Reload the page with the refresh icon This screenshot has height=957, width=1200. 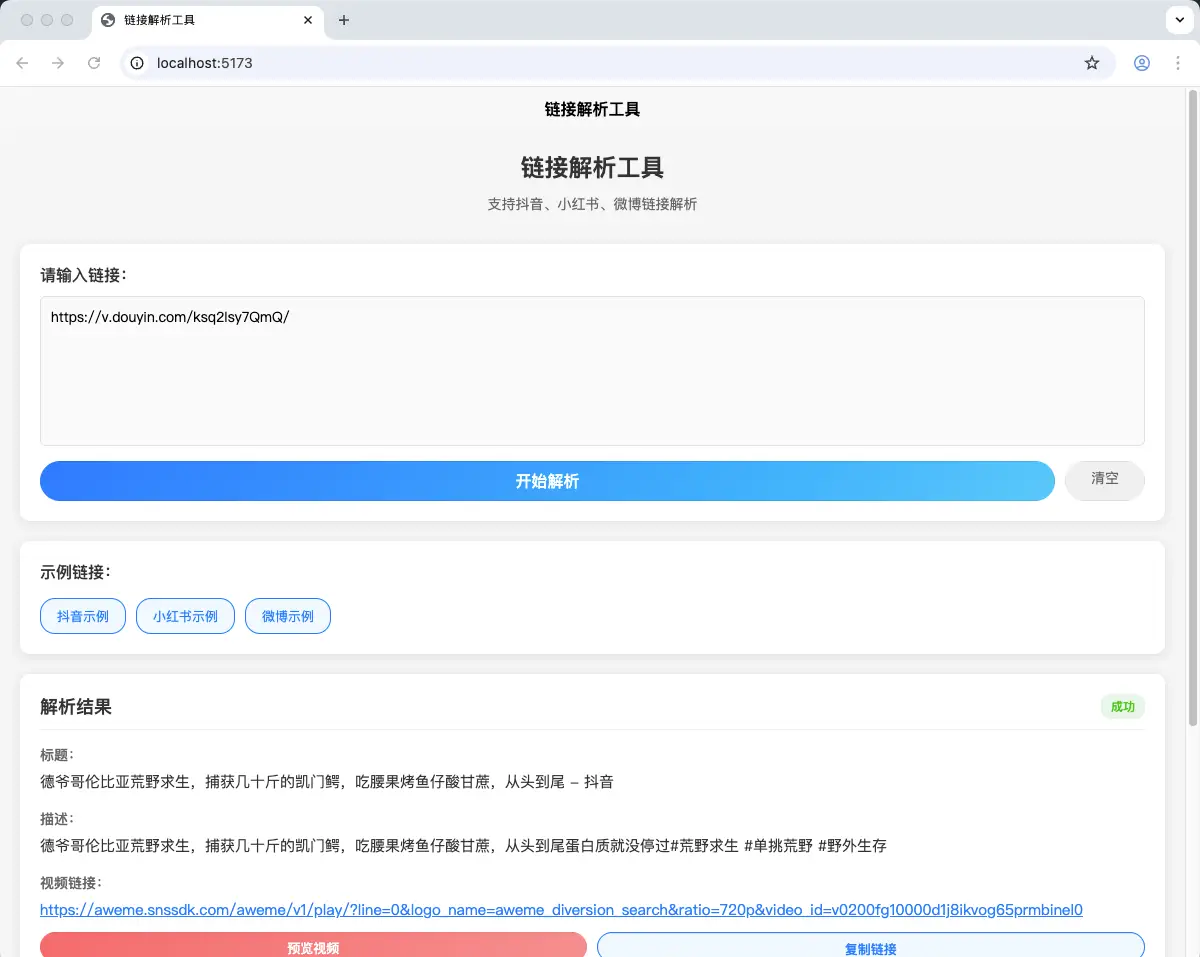[94, 63]
